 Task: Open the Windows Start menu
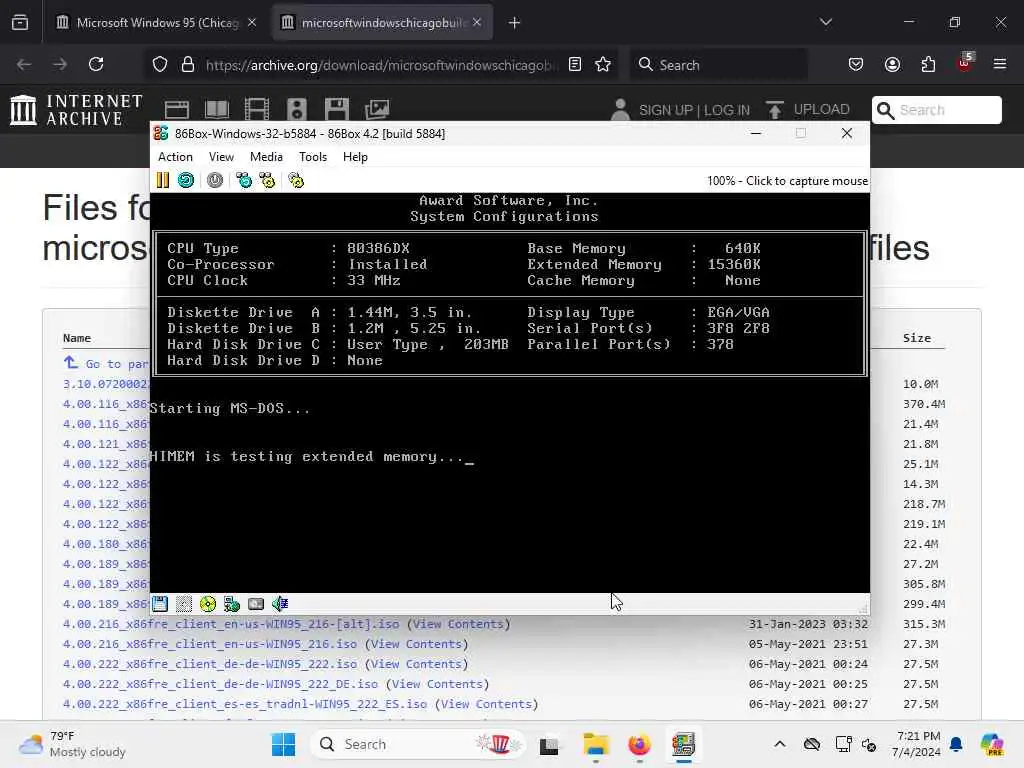(x=283, y=744)
